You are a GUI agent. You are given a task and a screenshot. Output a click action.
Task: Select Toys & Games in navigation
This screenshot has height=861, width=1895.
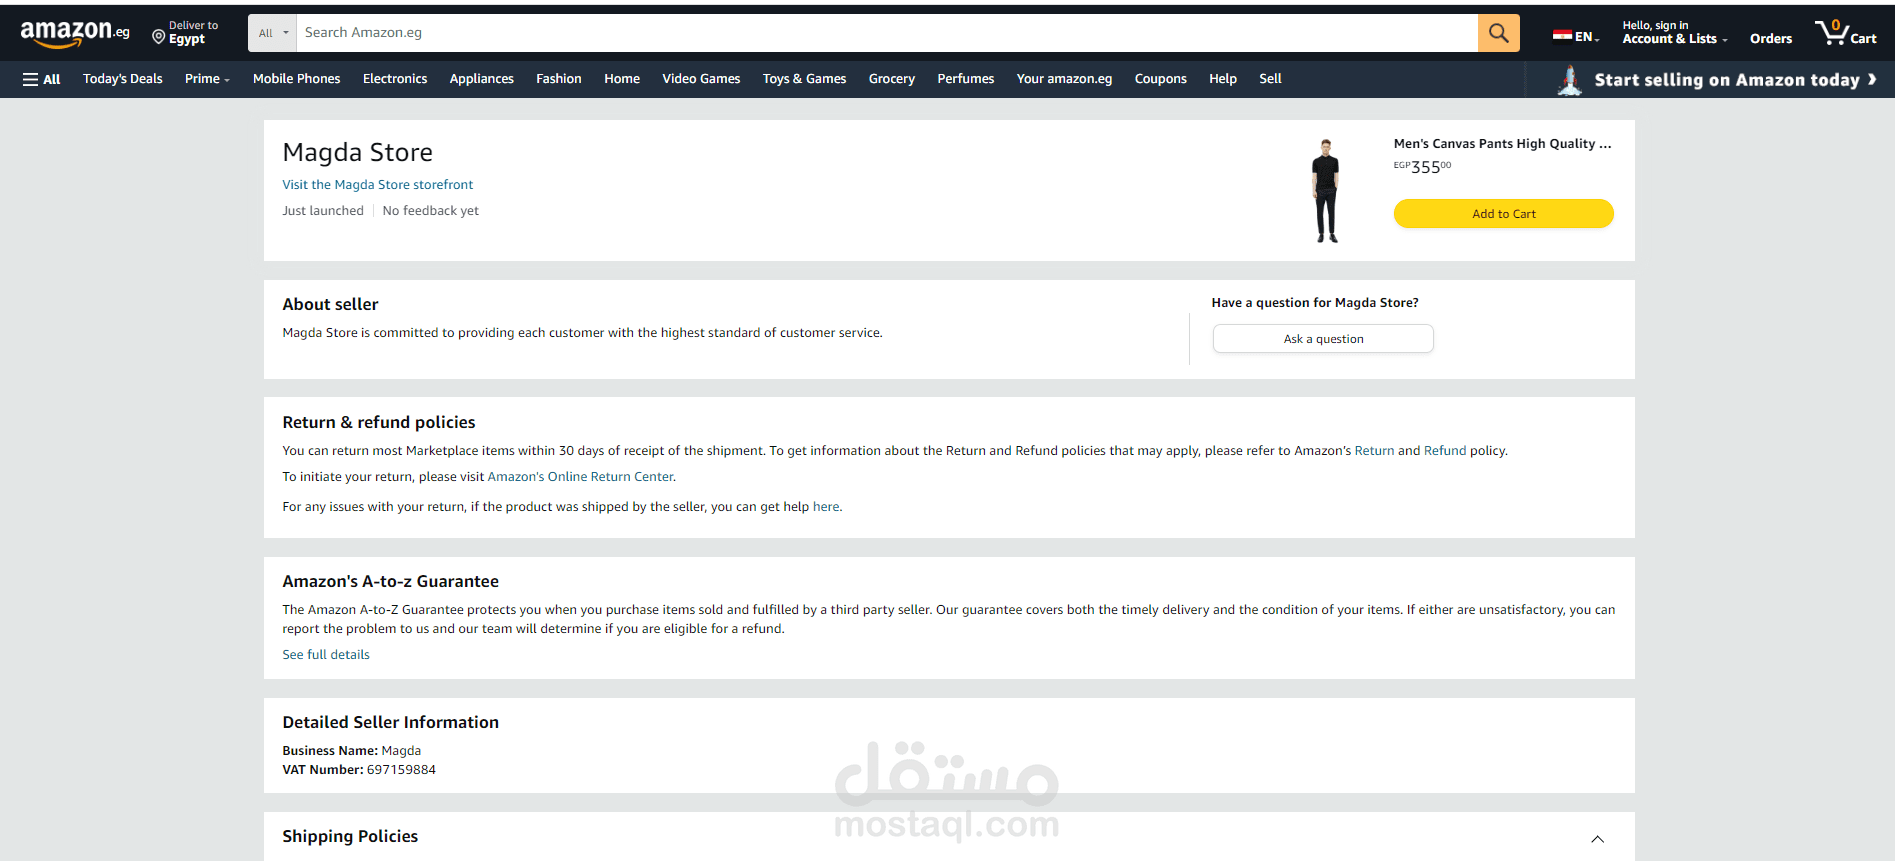click(x=805, y=79)
